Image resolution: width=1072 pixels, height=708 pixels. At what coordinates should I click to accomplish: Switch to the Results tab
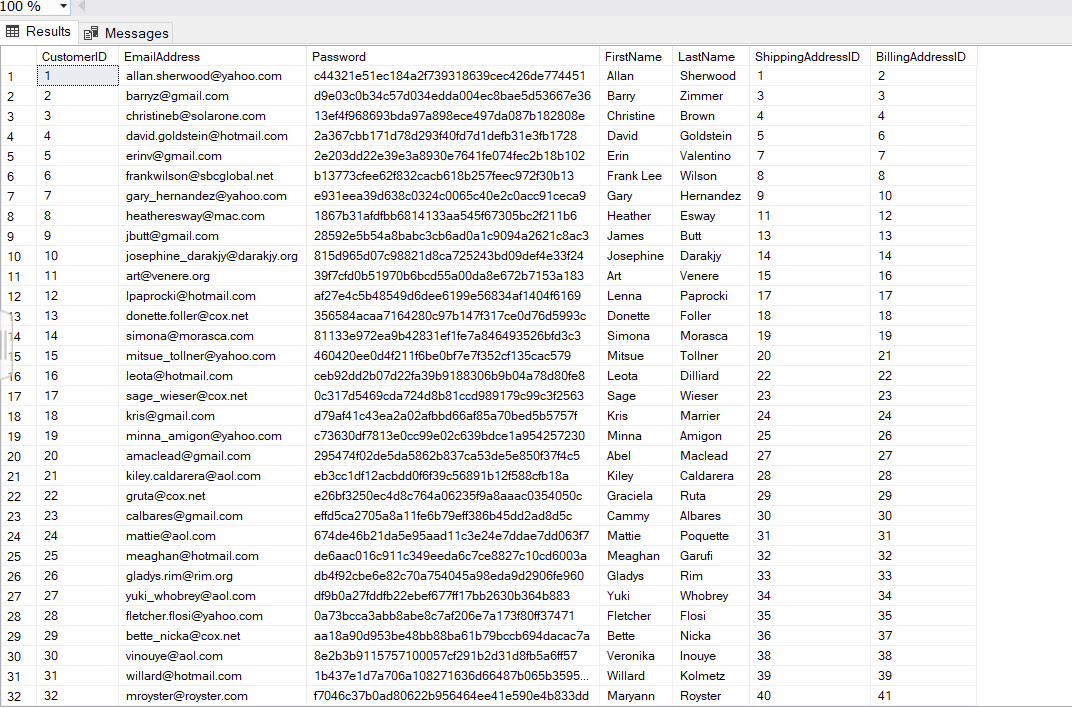(46, 31)
